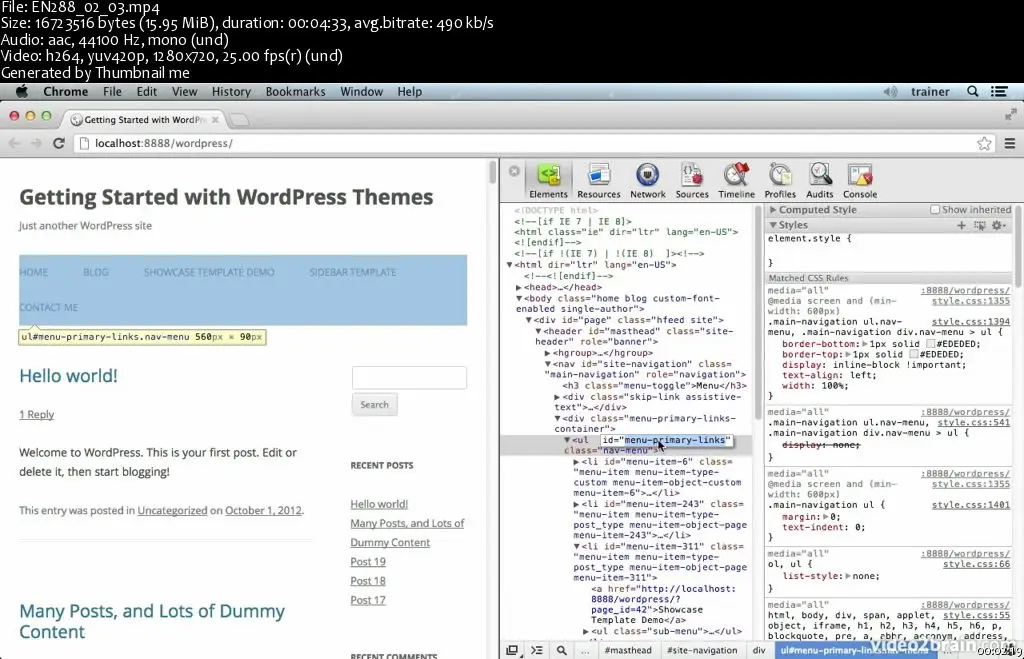Show the console drawer icon in status bar
1024x659 pixels.
click(537, 651)
